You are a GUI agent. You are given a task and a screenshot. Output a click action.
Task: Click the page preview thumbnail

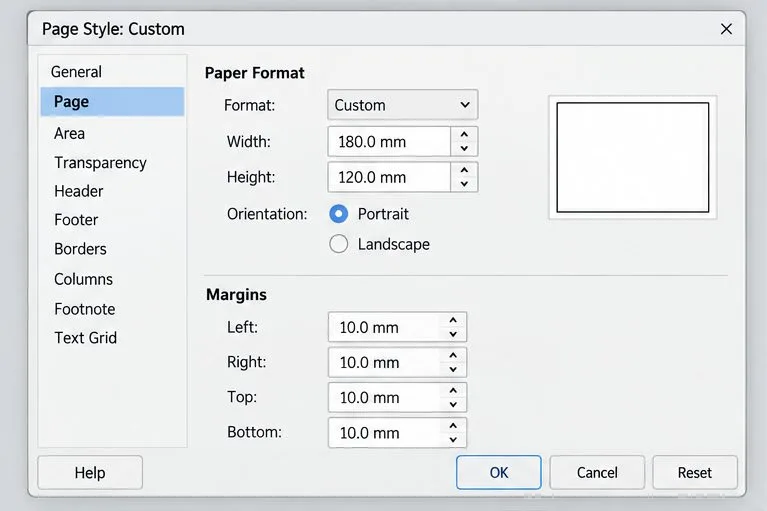(x=632, y=157)
